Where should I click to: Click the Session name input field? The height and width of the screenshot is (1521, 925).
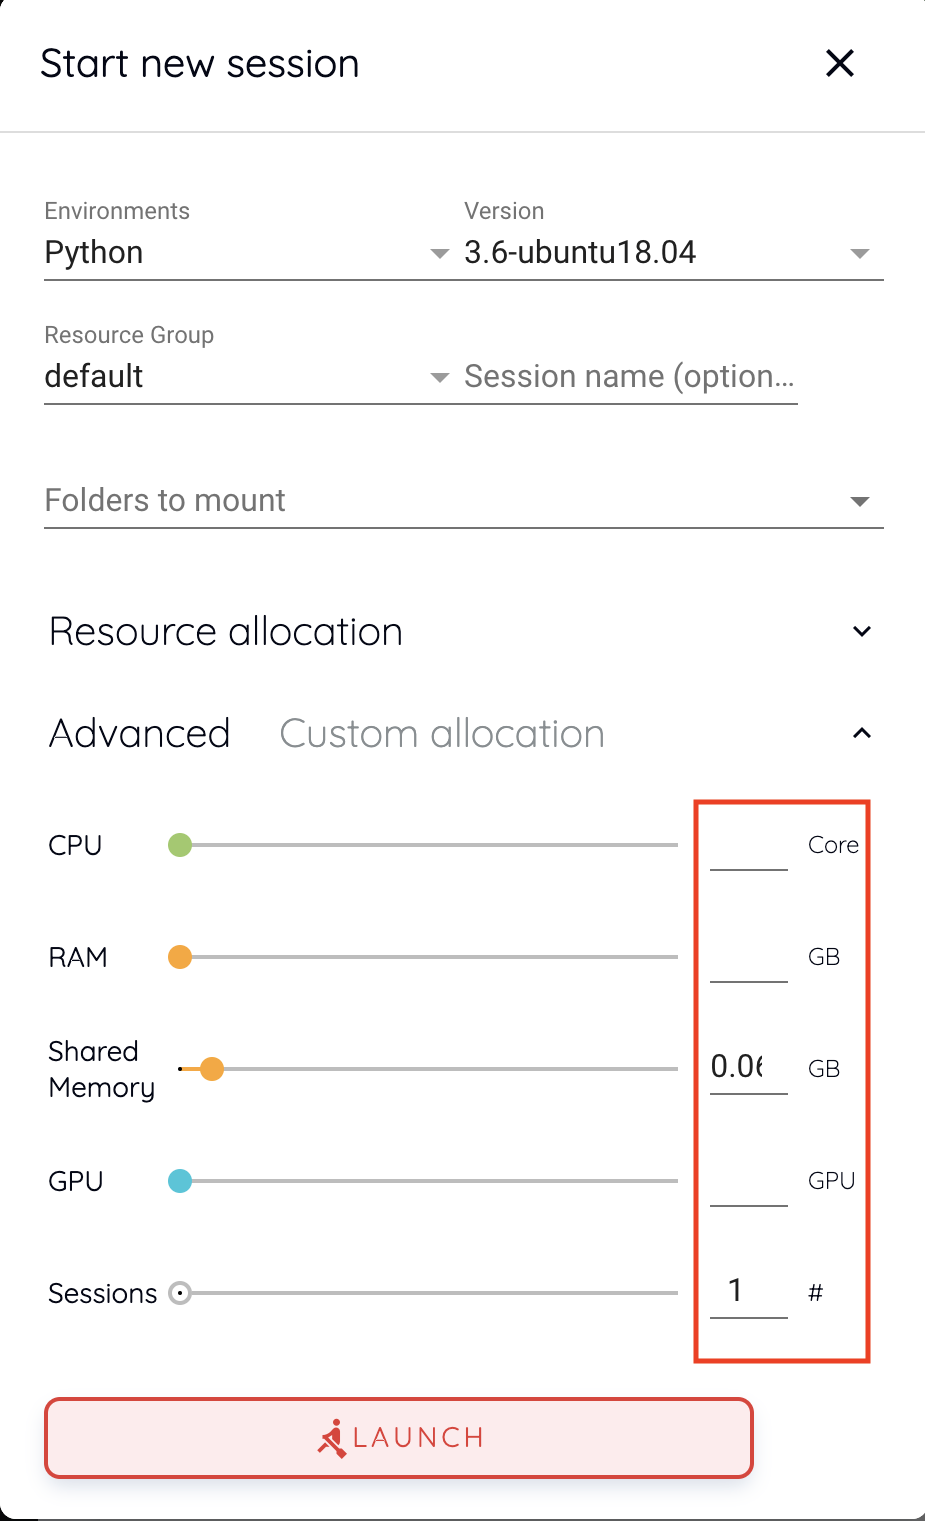point(628,377)
